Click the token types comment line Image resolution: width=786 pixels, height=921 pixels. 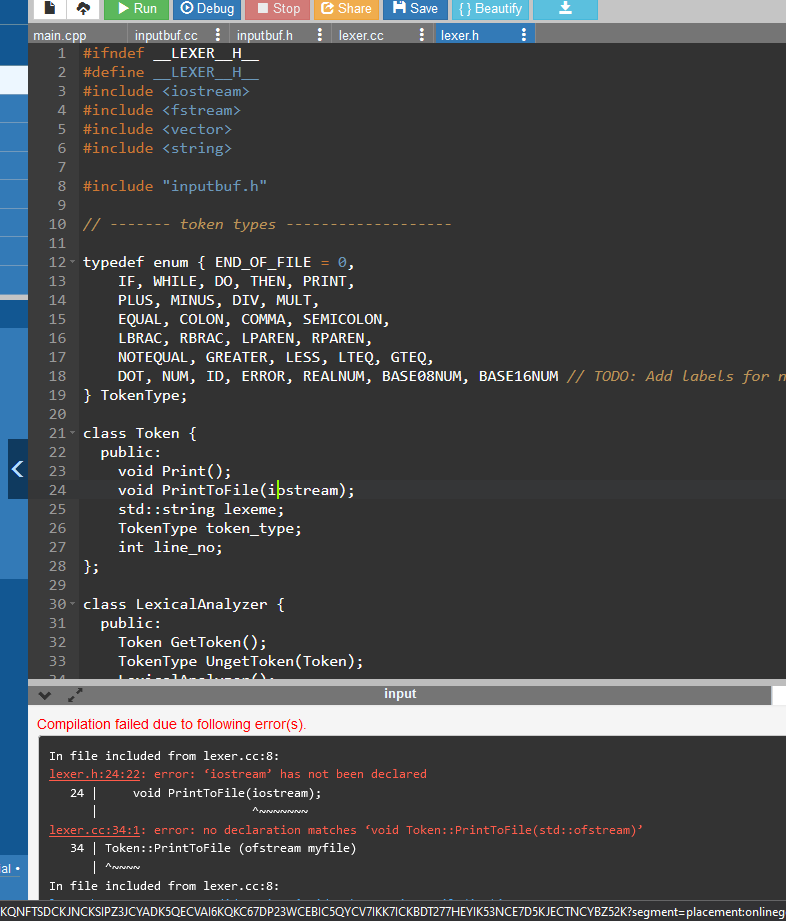point(267,224)
